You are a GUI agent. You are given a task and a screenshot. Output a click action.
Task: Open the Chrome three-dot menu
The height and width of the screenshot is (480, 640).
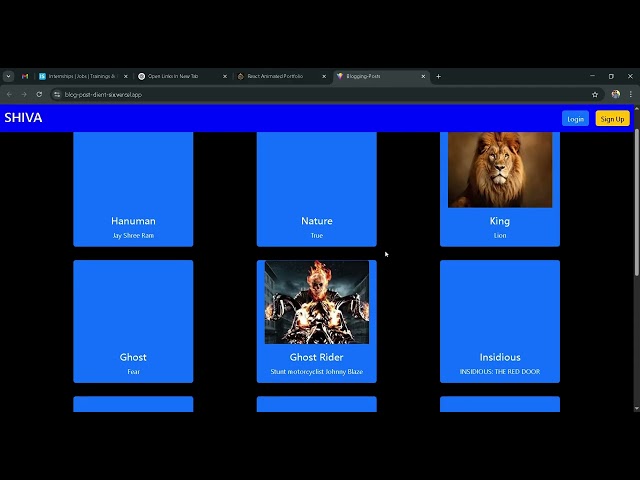click(631, 94)
